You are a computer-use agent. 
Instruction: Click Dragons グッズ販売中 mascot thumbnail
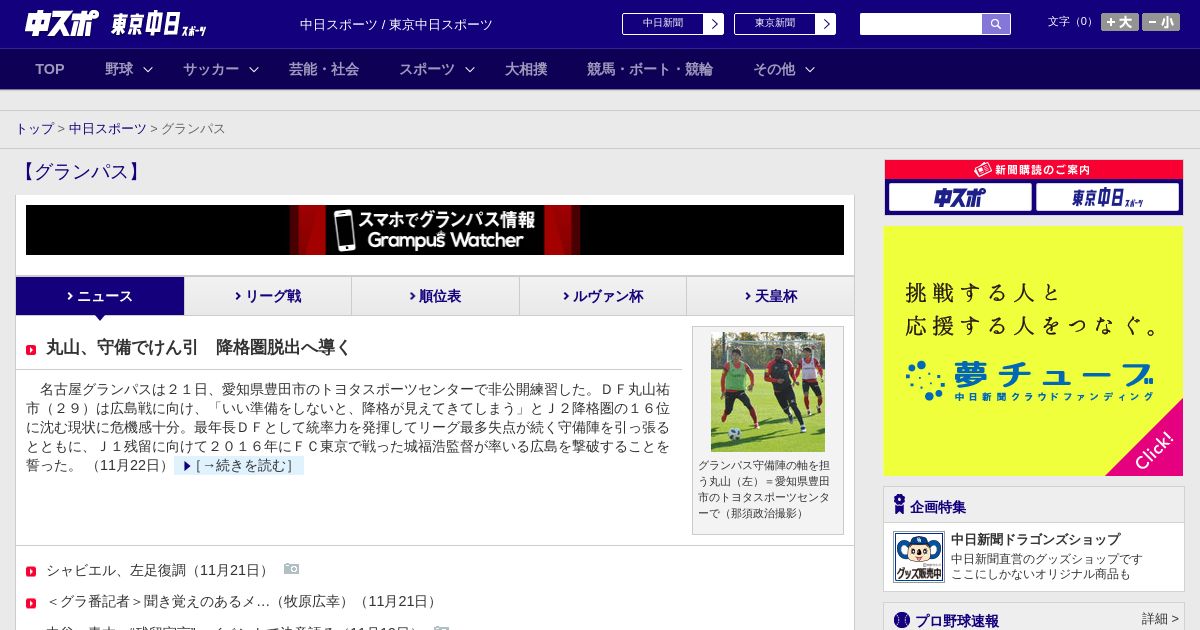pos(919,557)
